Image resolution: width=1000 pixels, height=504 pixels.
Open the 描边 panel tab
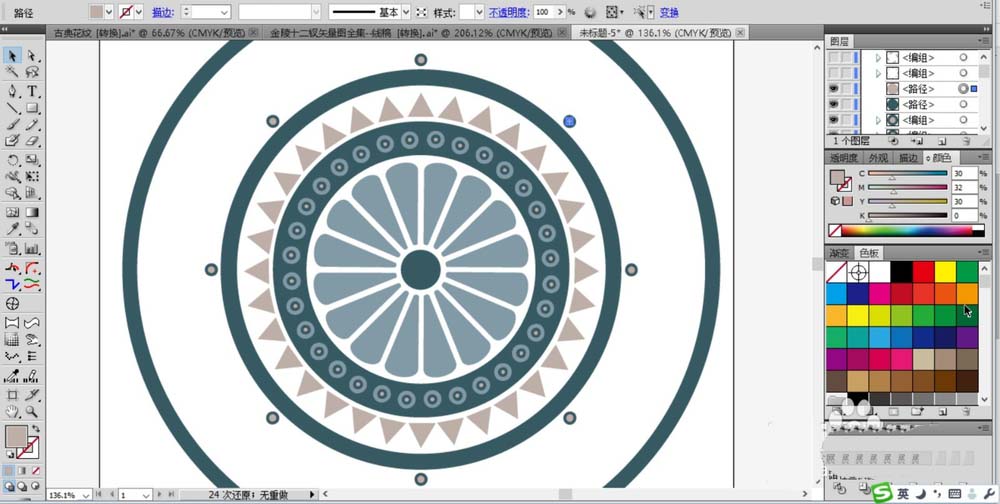[908, 158]
